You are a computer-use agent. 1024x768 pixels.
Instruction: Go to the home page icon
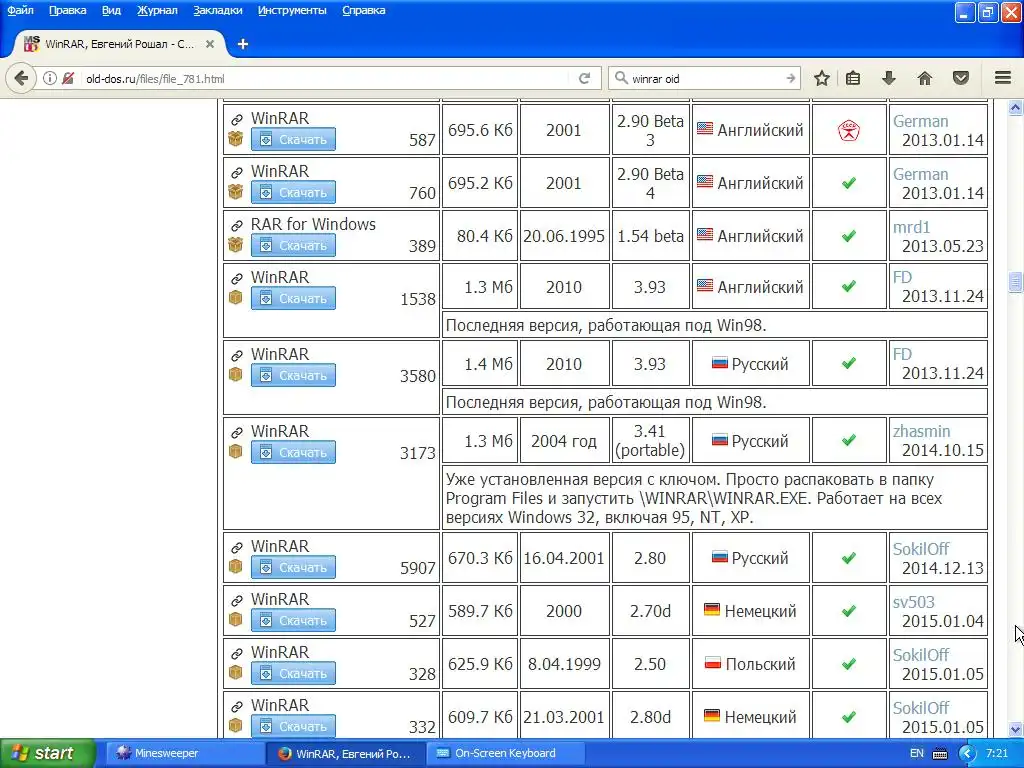point(924,78)
